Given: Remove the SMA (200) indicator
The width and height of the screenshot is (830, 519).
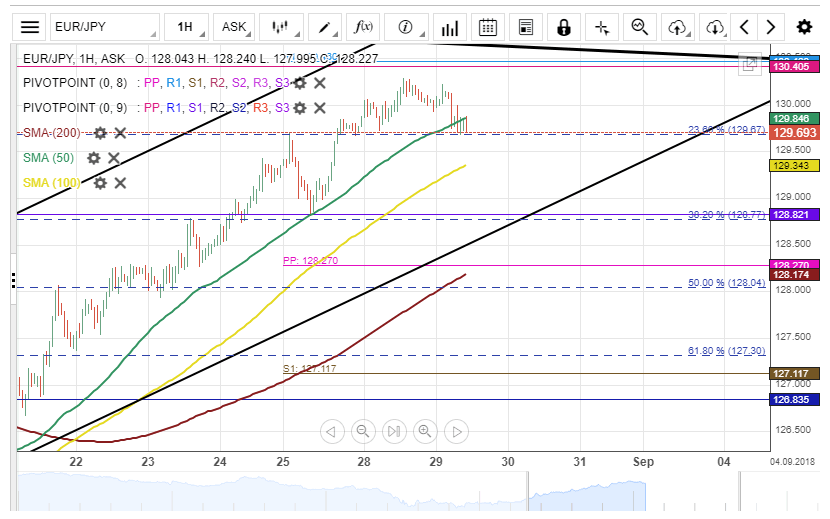Looking at the screenshot, I should tap(120, 133).
